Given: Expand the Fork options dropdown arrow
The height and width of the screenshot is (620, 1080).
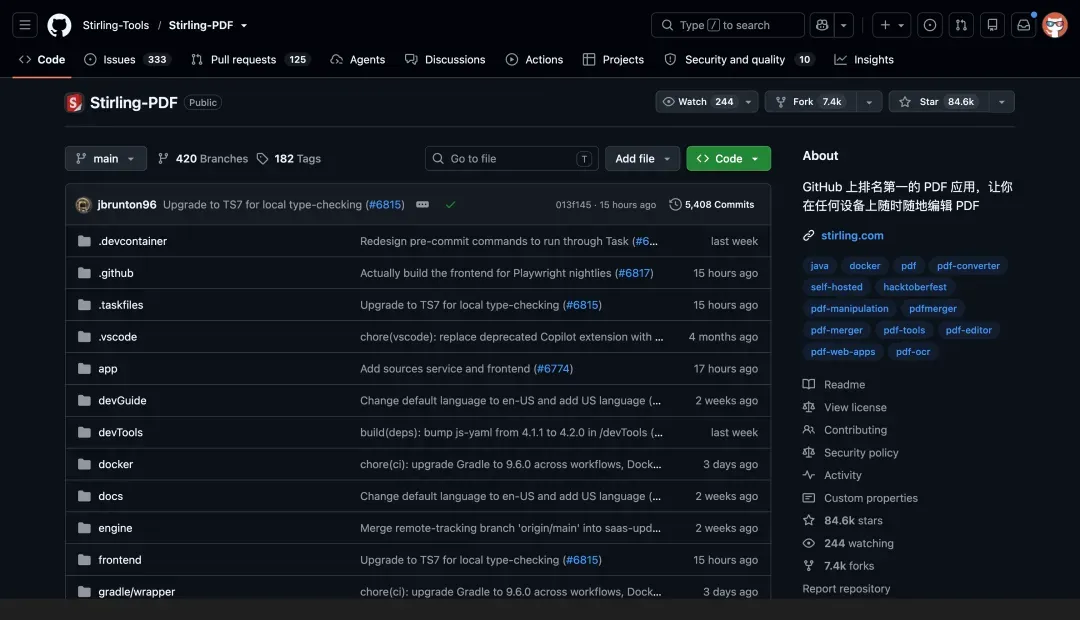Looking at the screenshot, I should point(869,102).
